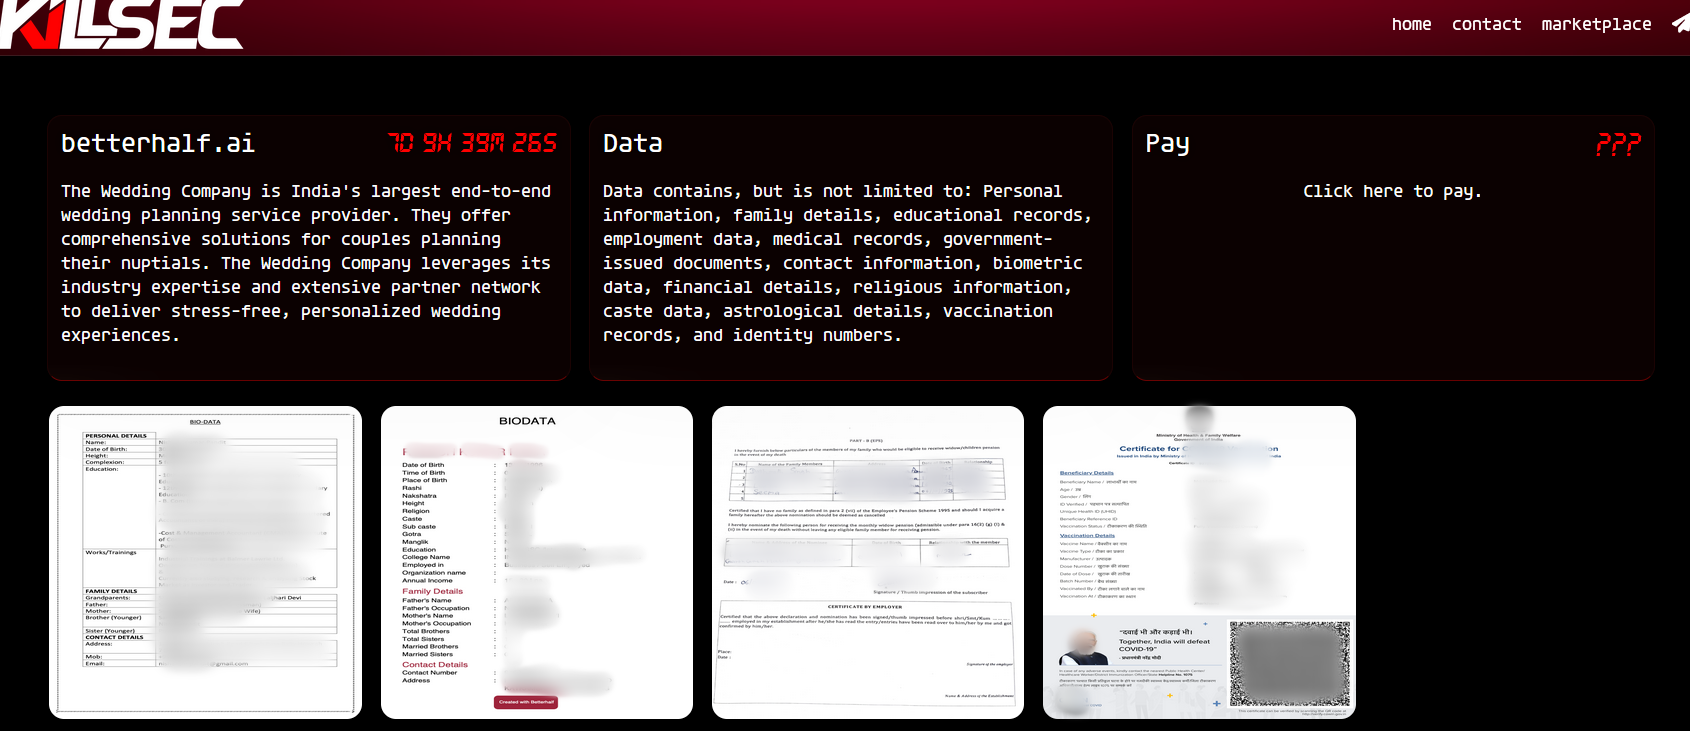This screenshot has height=731, width=1690.
Task: Click the red '???' price text
Action: [x=1618, y=144]
